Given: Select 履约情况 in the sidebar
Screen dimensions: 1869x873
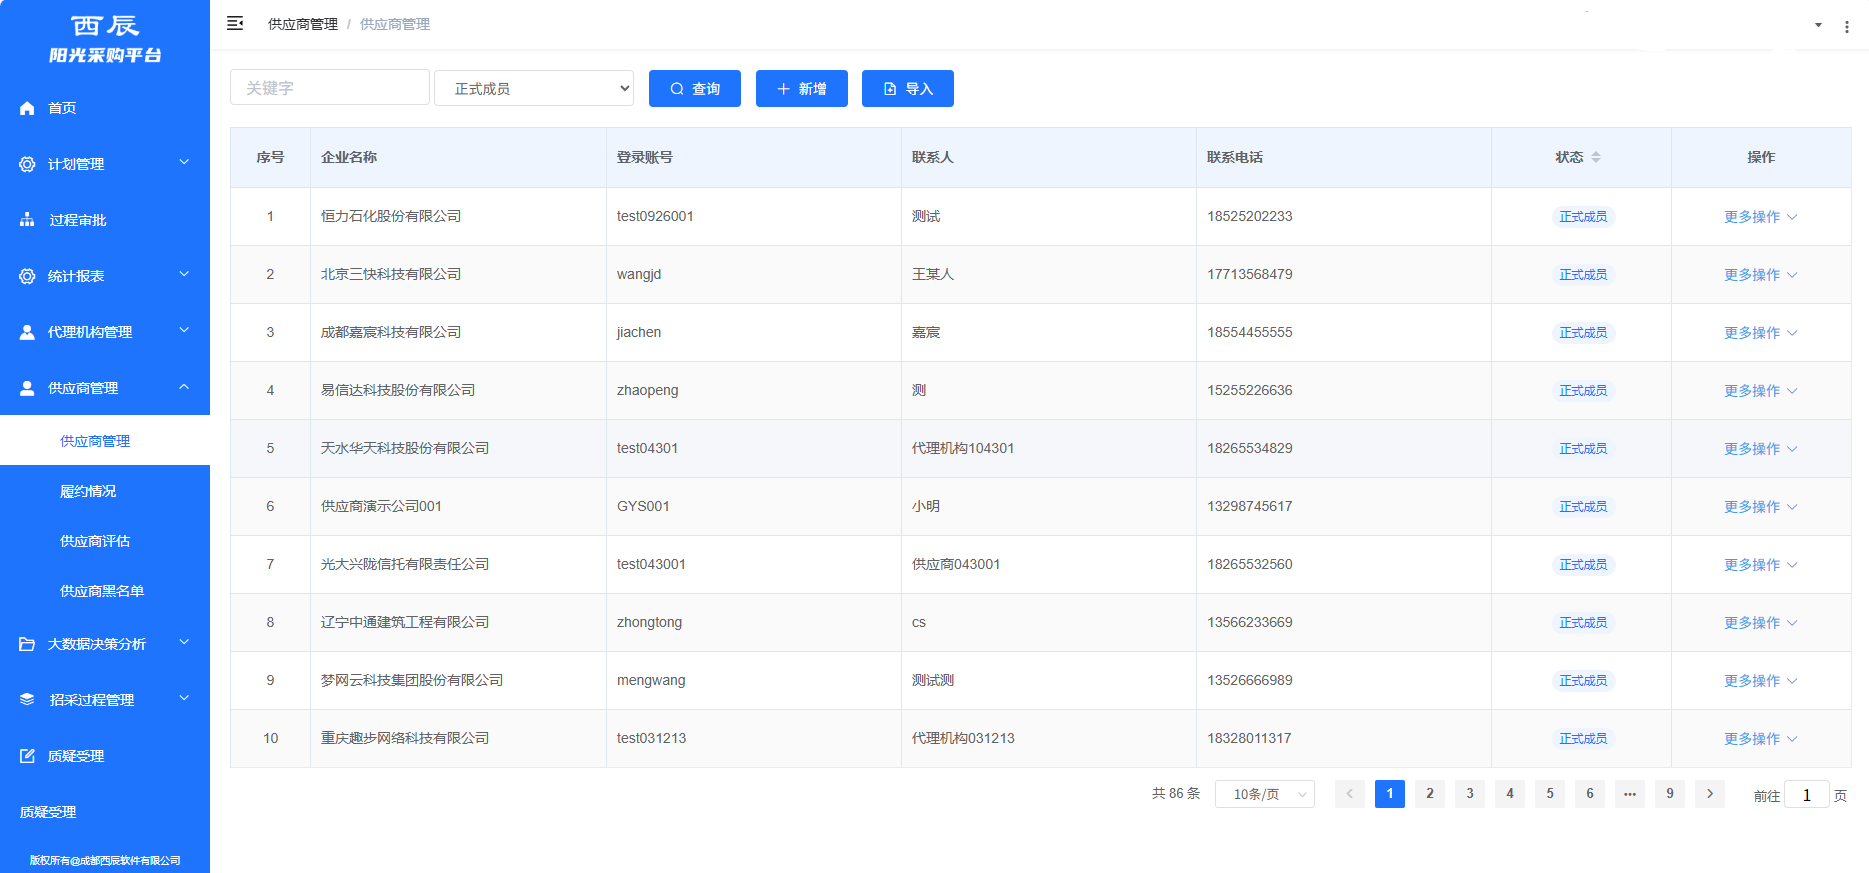Looking at the screenshot, I should pyautogui.click(x=88, y=491).
